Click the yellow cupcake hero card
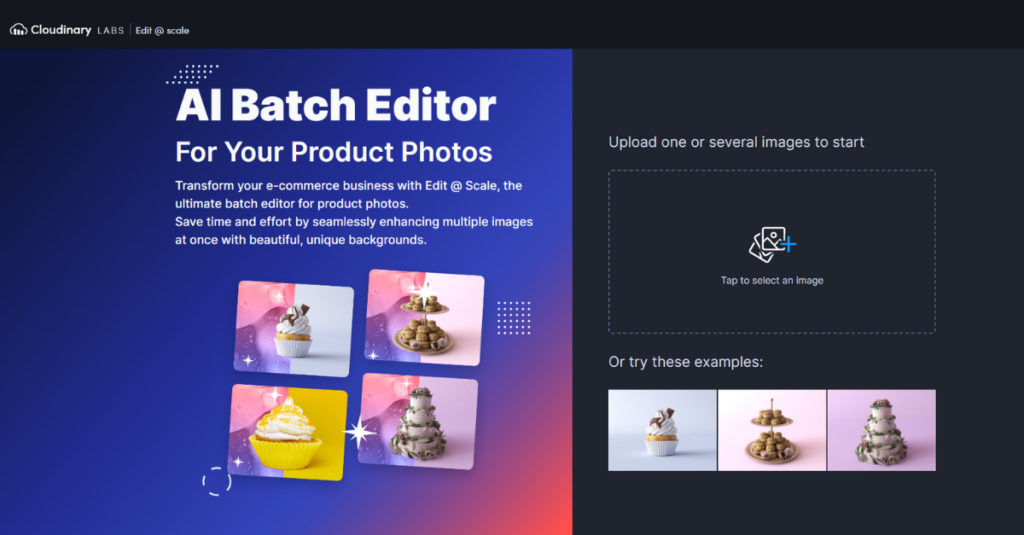The width and height of the screenshot is (1024, 535). point(287,432)
